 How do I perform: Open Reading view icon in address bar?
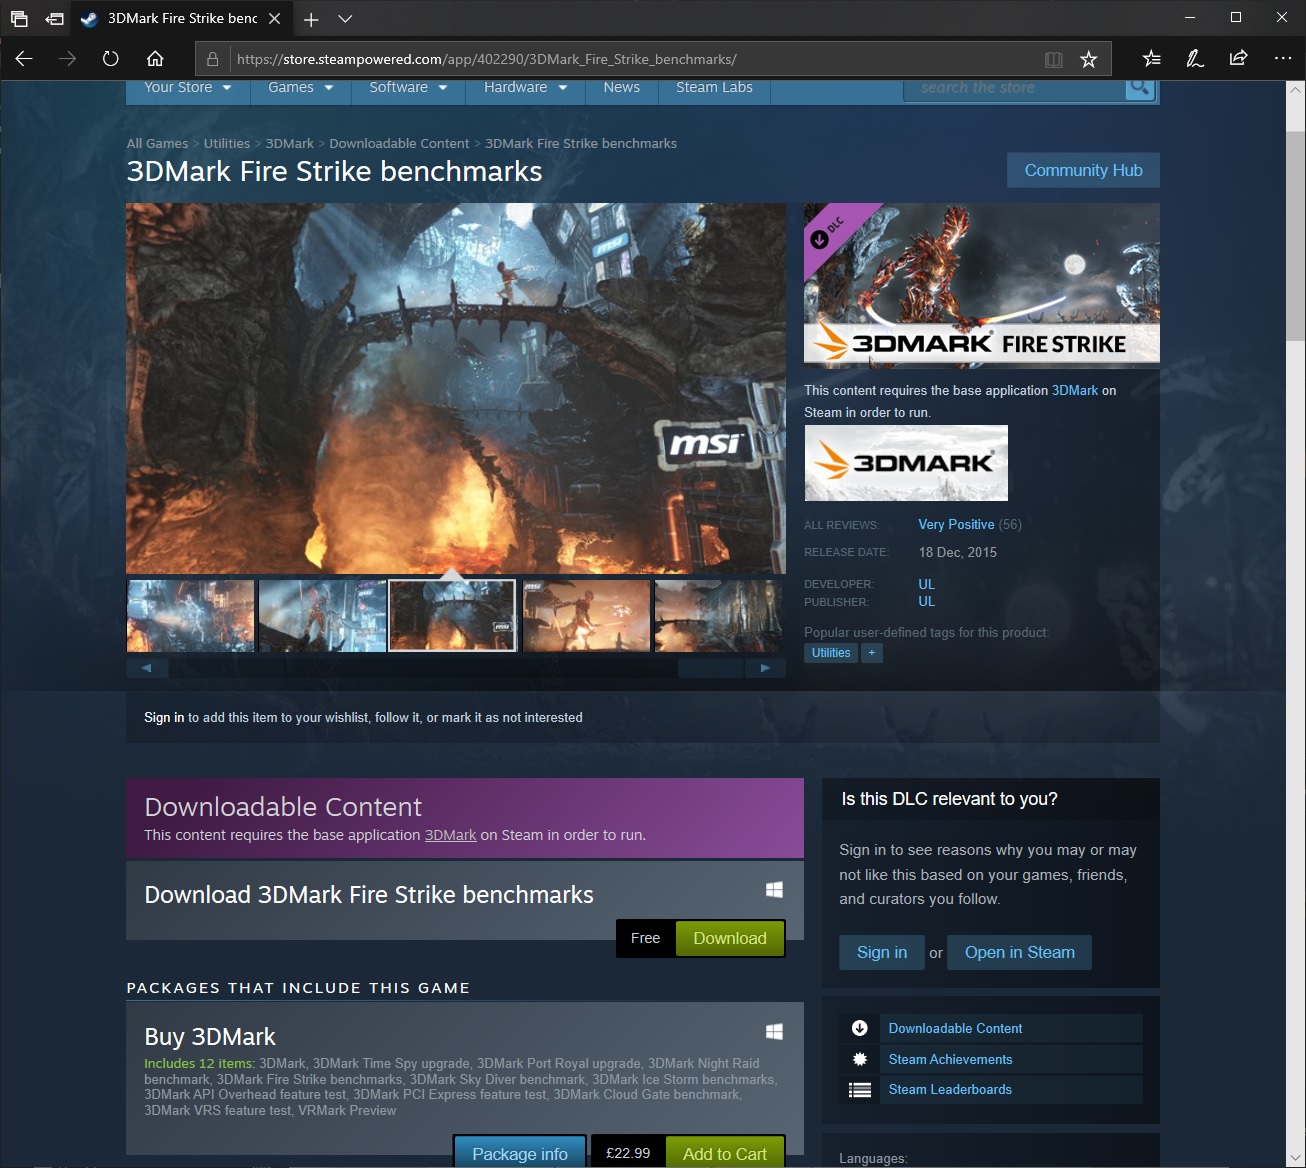click(x=1053, y=60)
